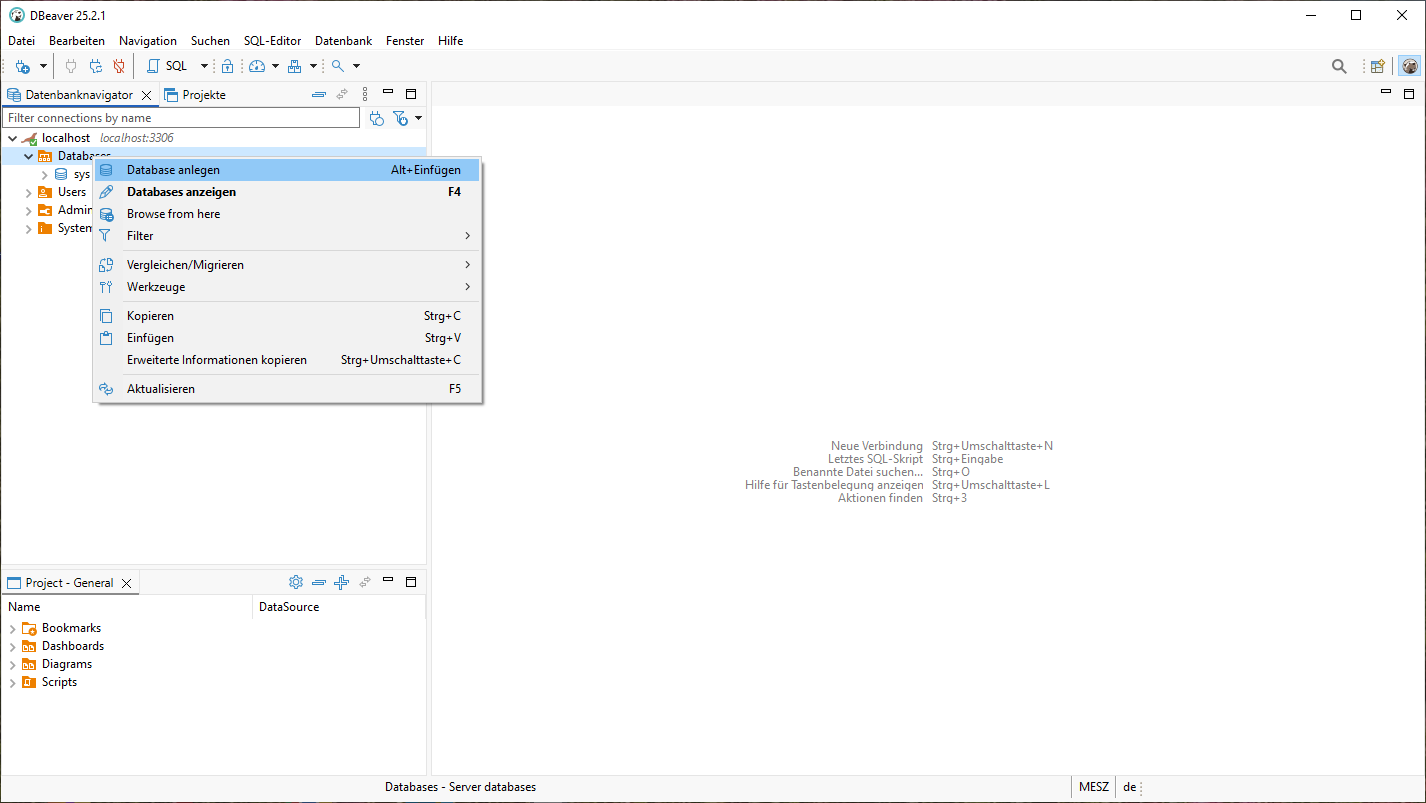The image size is (1426, 803).
Task: Open the navigator filter settings dropdown arrow
Action: tap(418, 118)
